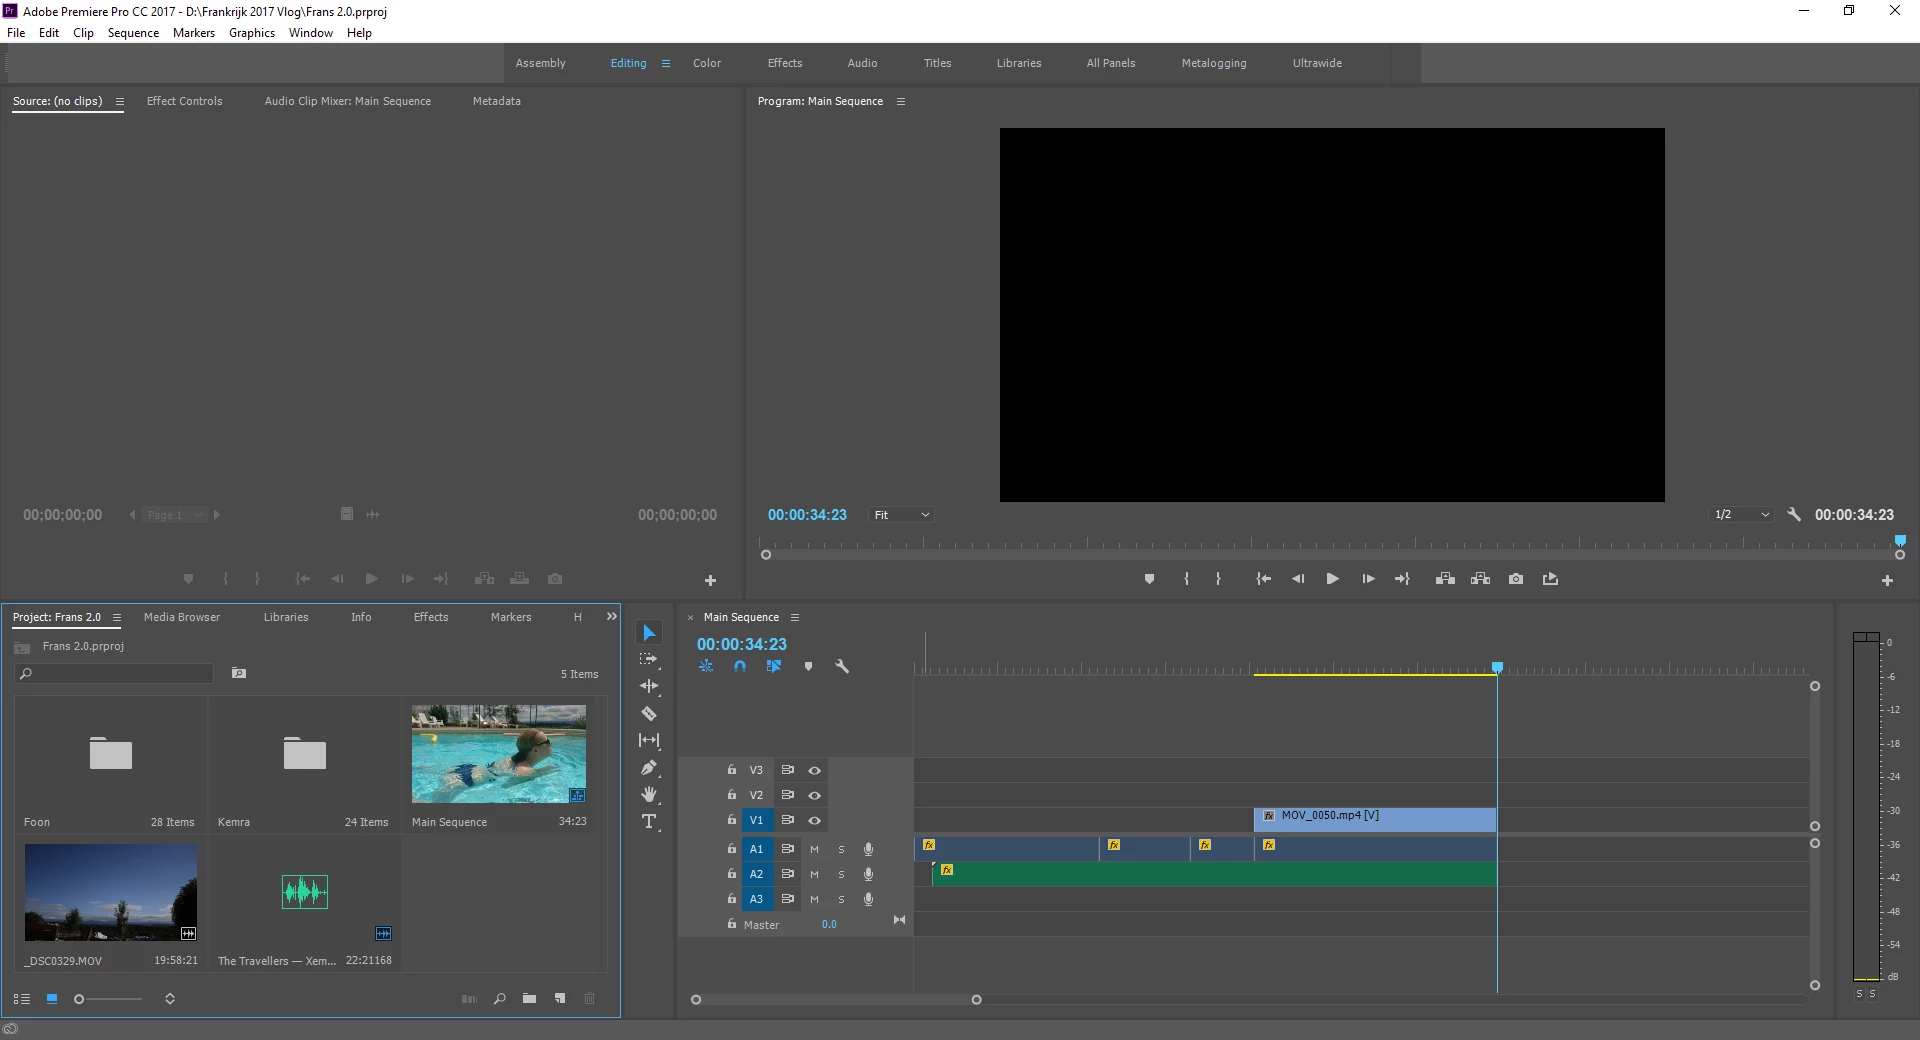Select the Type tool

pyautogui.click(x=649, y=821)
